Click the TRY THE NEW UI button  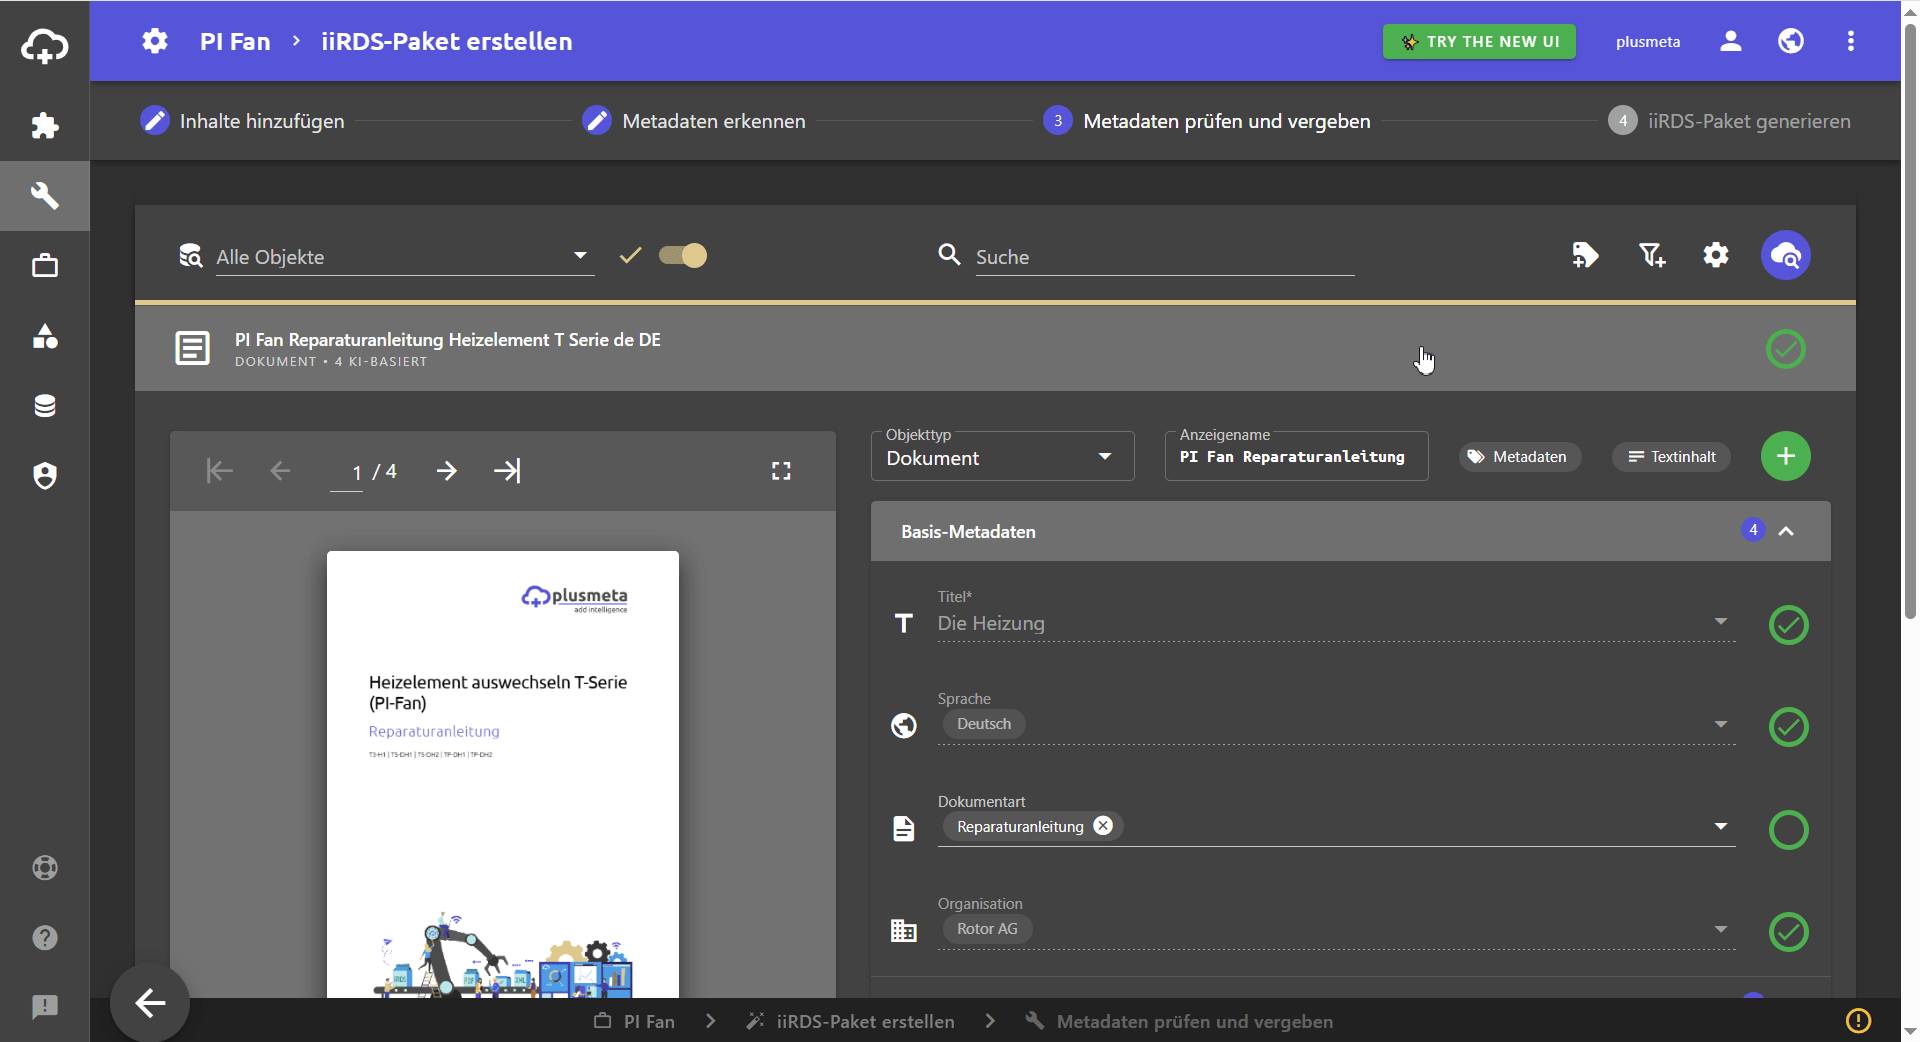1479,42
